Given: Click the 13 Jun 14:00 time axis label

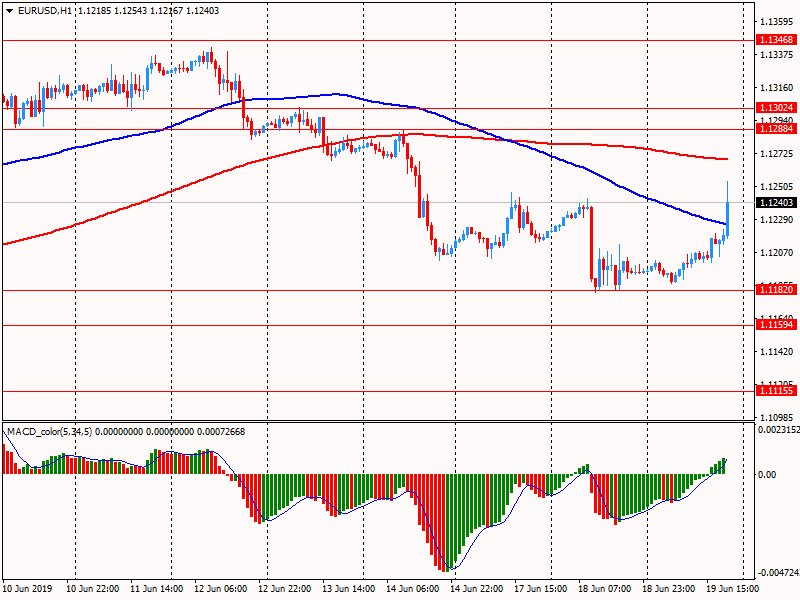Looking at the screenshot, I should coord(348,589).
